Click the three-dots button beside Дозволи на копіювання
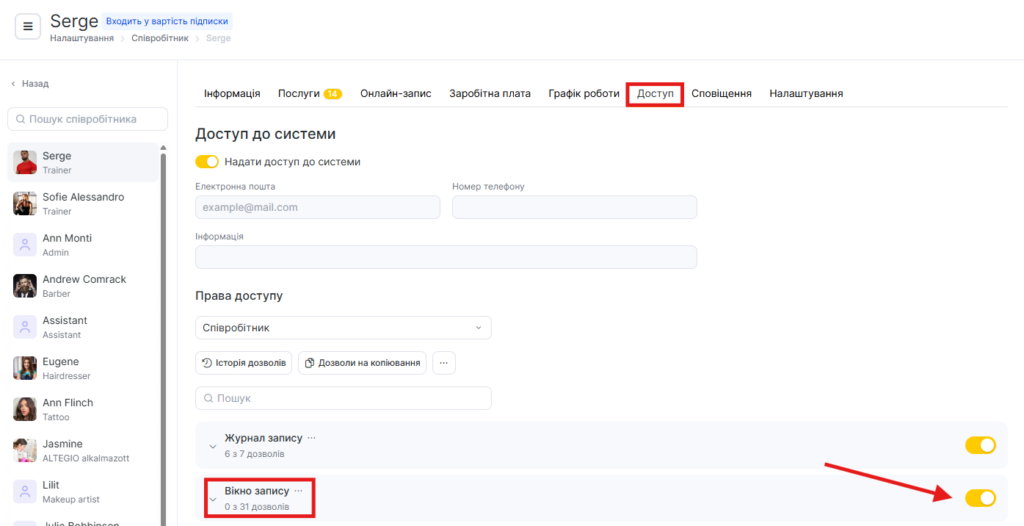 coord(443,363)
